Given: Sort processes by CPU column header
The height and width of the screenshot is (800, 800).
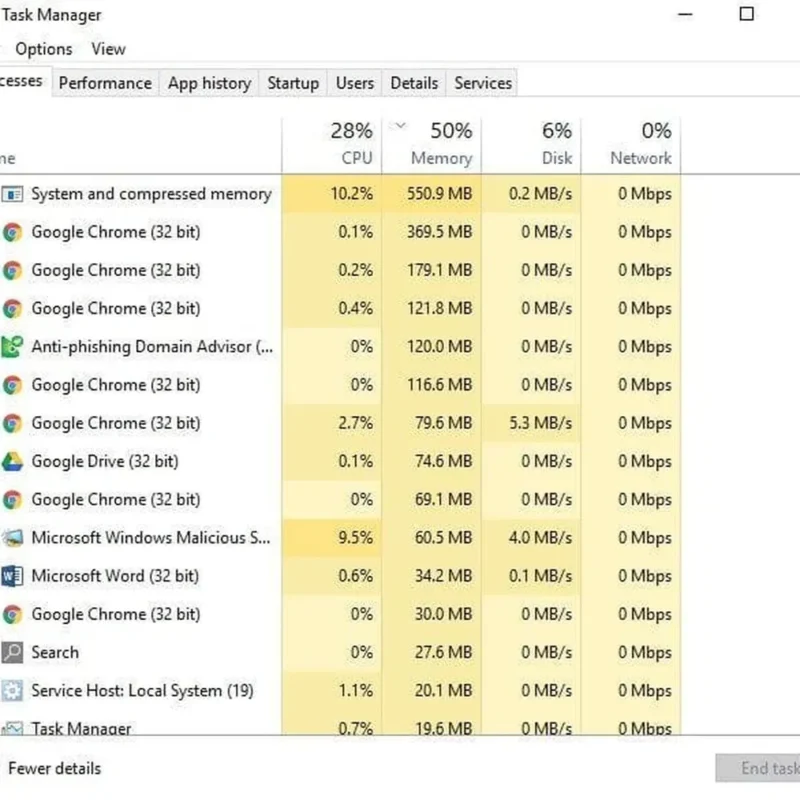Looking at the screenshot, I should [332, 145].
